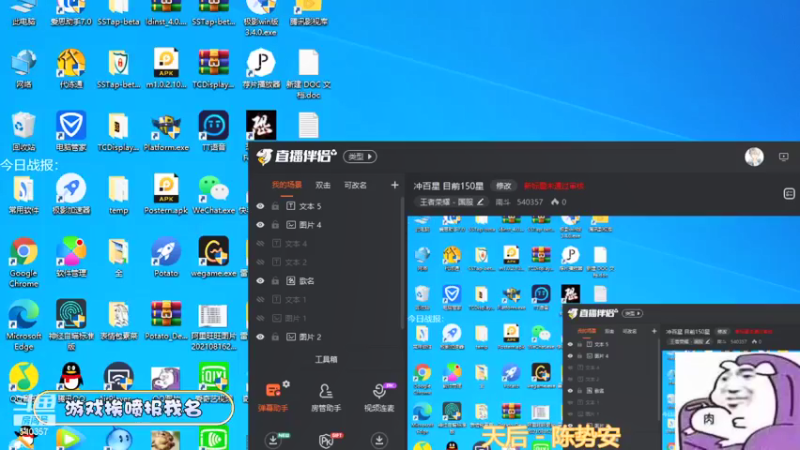Open Google Chrome desktop shortcut
Screen dimensions: 800x450
click(23, 262)
